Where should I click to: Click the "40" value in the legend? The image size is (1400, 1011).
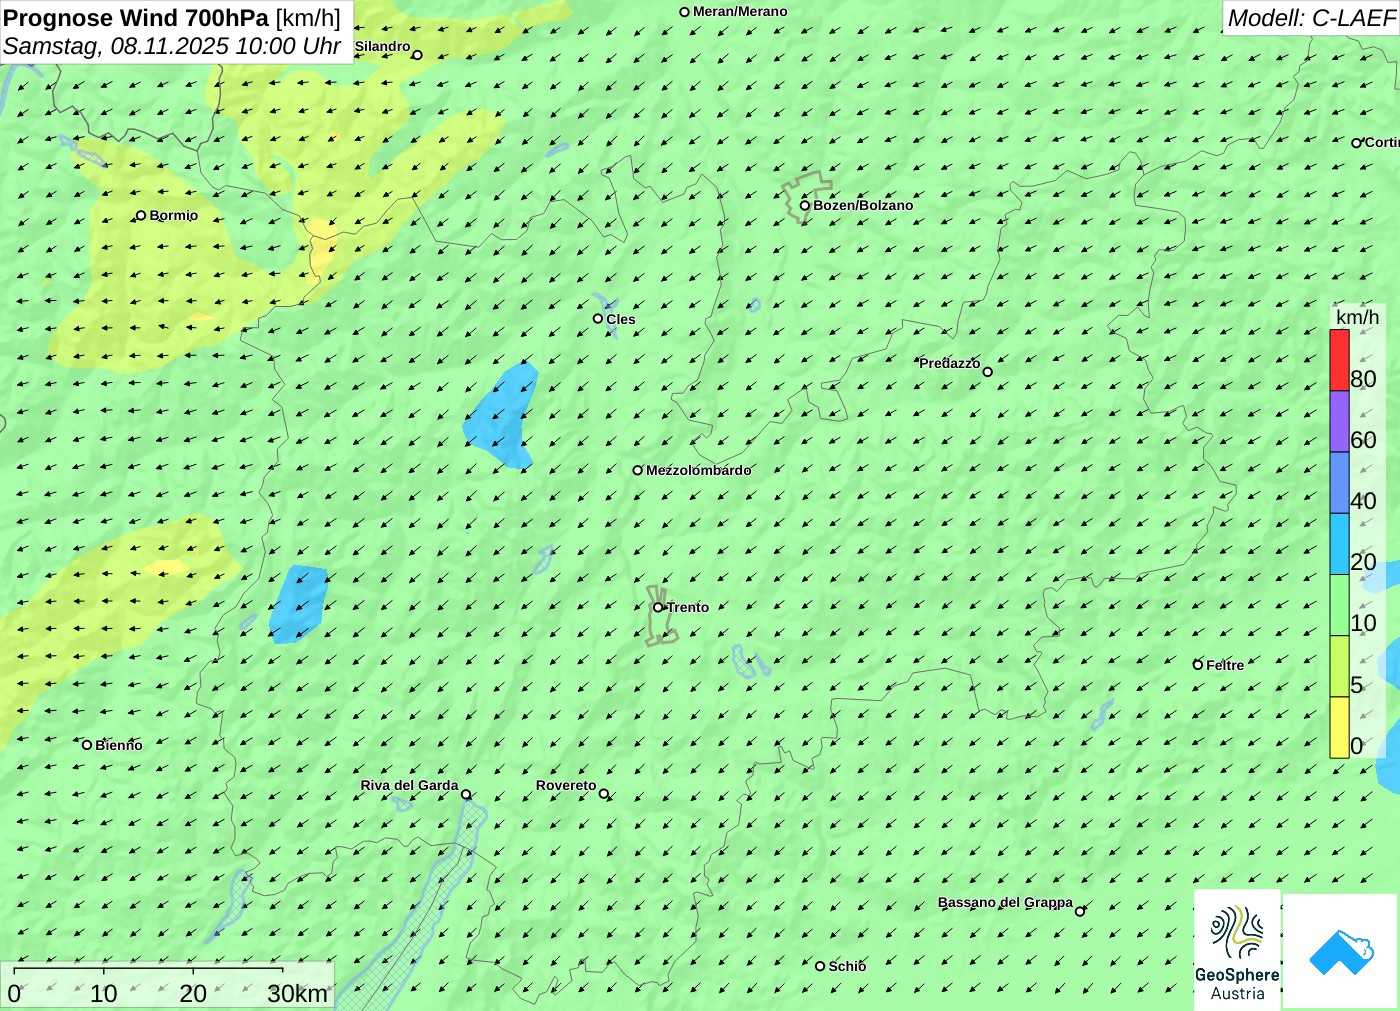[x=1363, y=501]
